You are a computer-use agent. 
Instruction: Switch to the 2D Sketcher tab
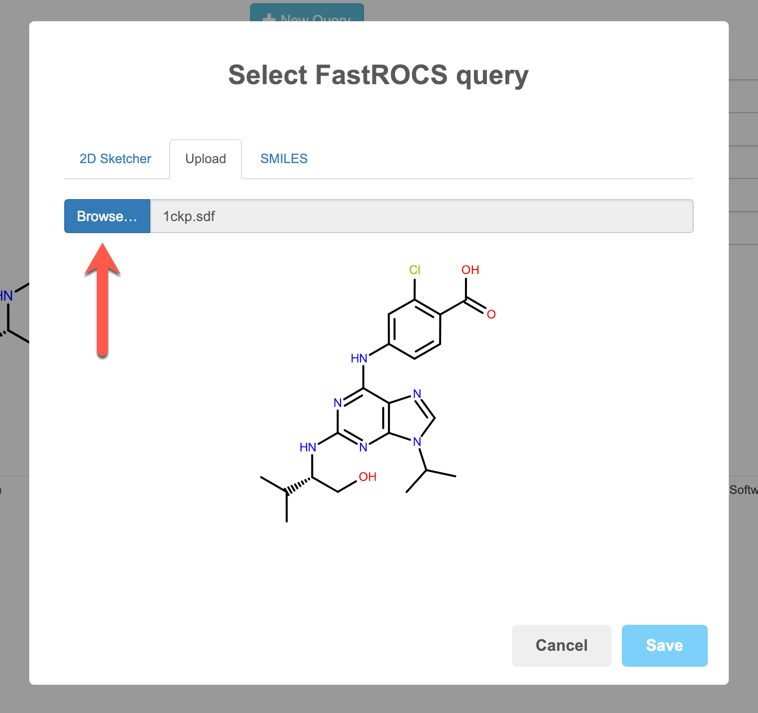115,159
